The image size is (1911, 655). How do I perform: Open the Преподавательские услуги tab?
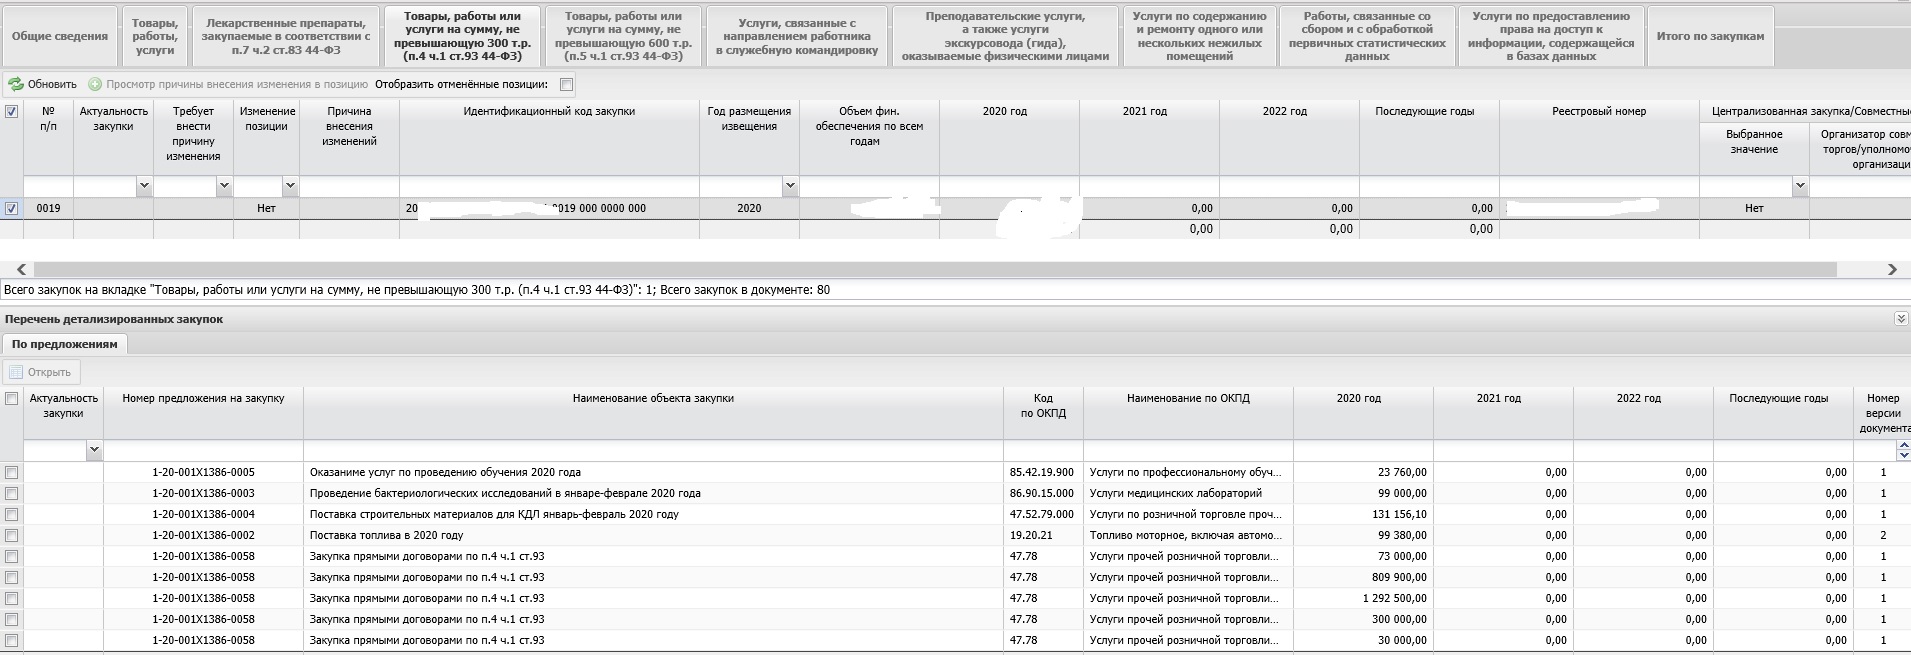pos(1004,37)
